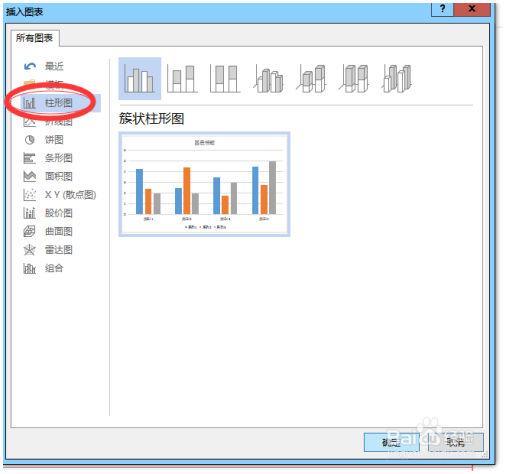
Task: Select 股价图 stock chart category
Action: point(60,213)
